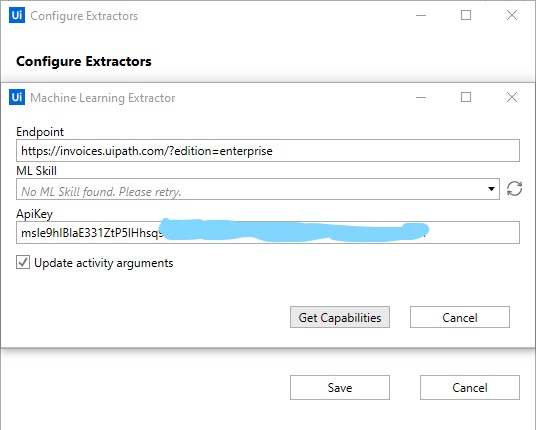Maximize the Machine Learning Extractor window
This screenshot has width=536, height=430.
(x=466, y=97)
